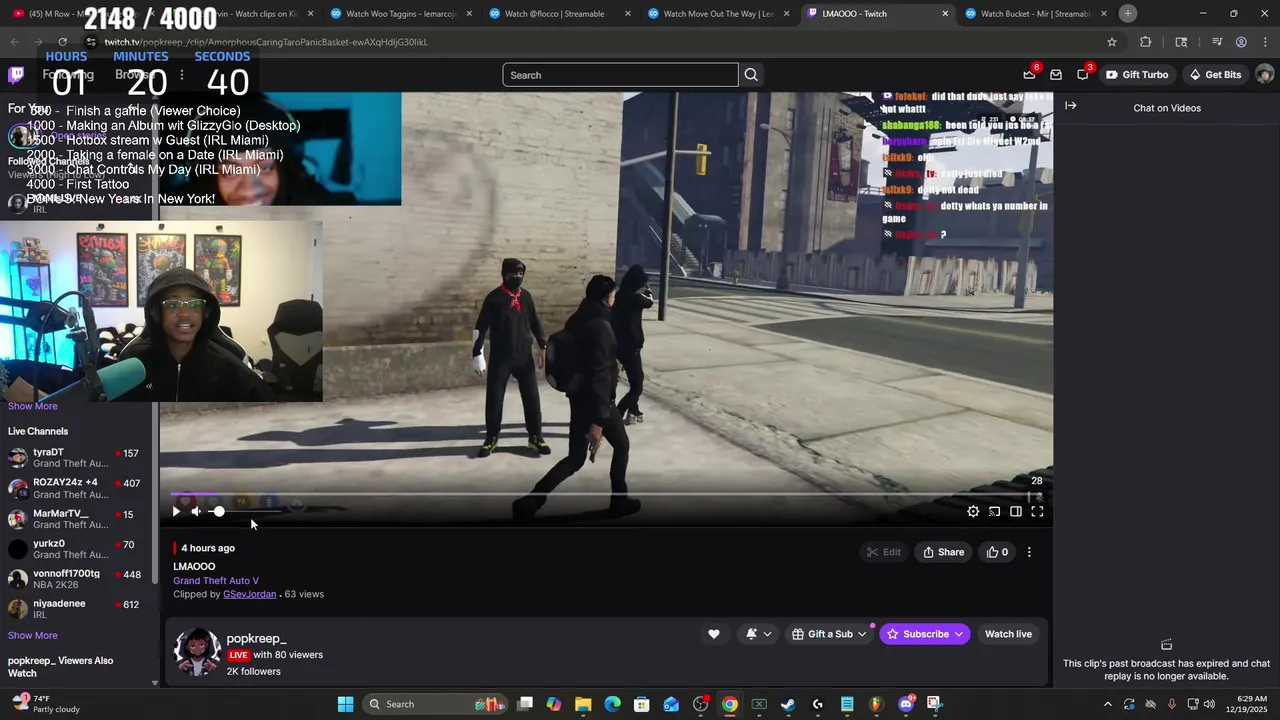
Task: Expand Show More under followed channels
Action: point(33,406)
